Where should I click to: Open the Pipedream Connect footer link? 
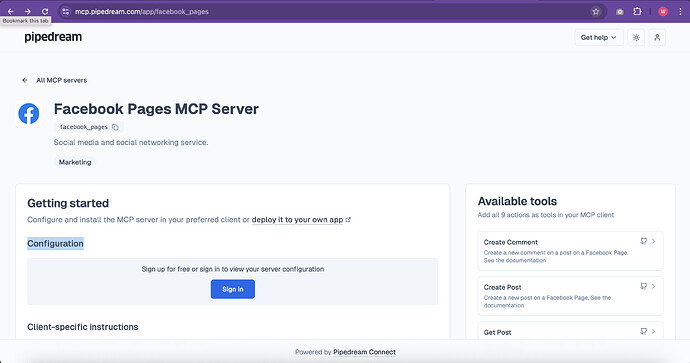click(364, 352)
